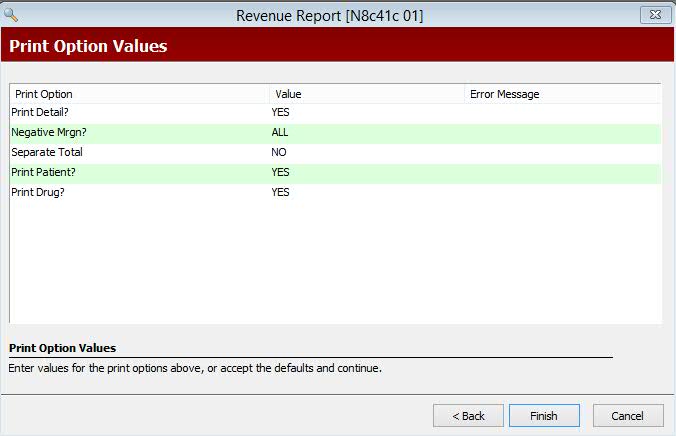Edit the YES value for Print Patient?
Screen dimensions: 676x436
point(280,172)
